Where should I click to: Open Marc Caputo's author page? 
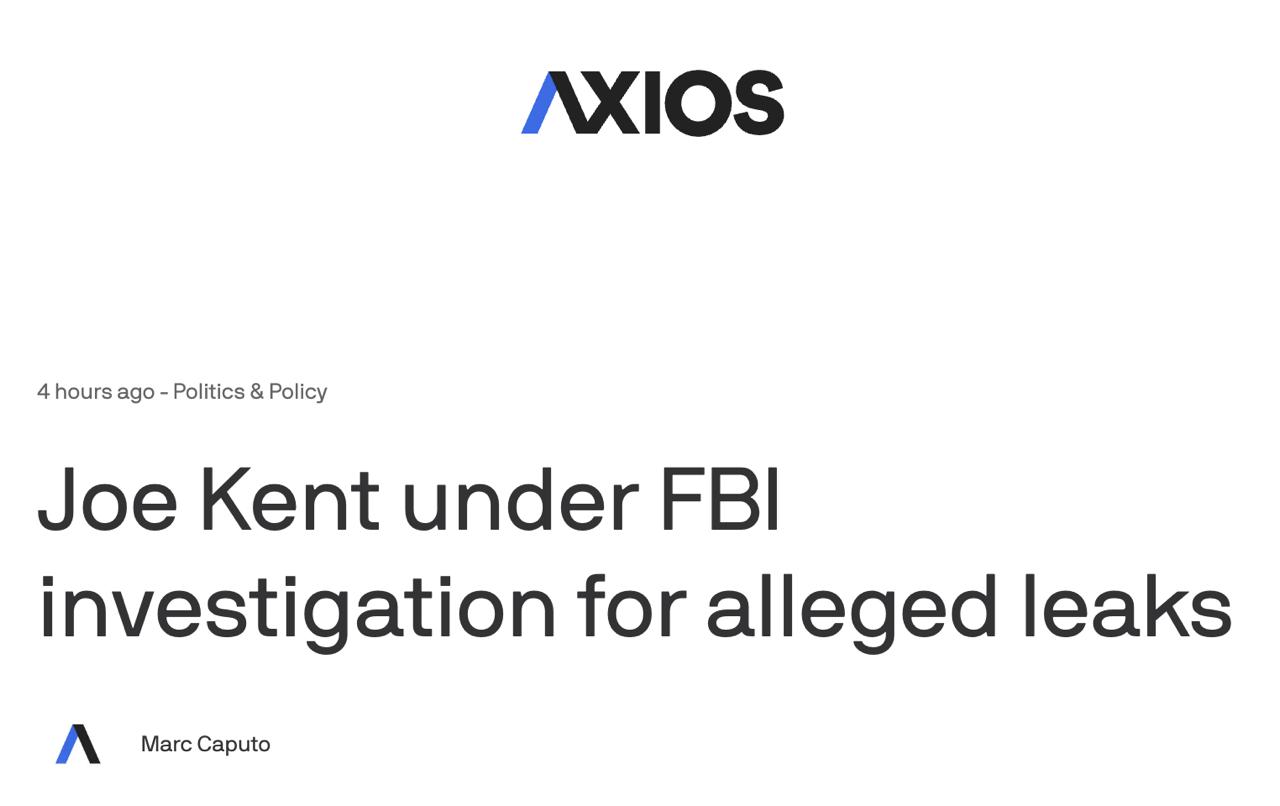pos(205,744)
